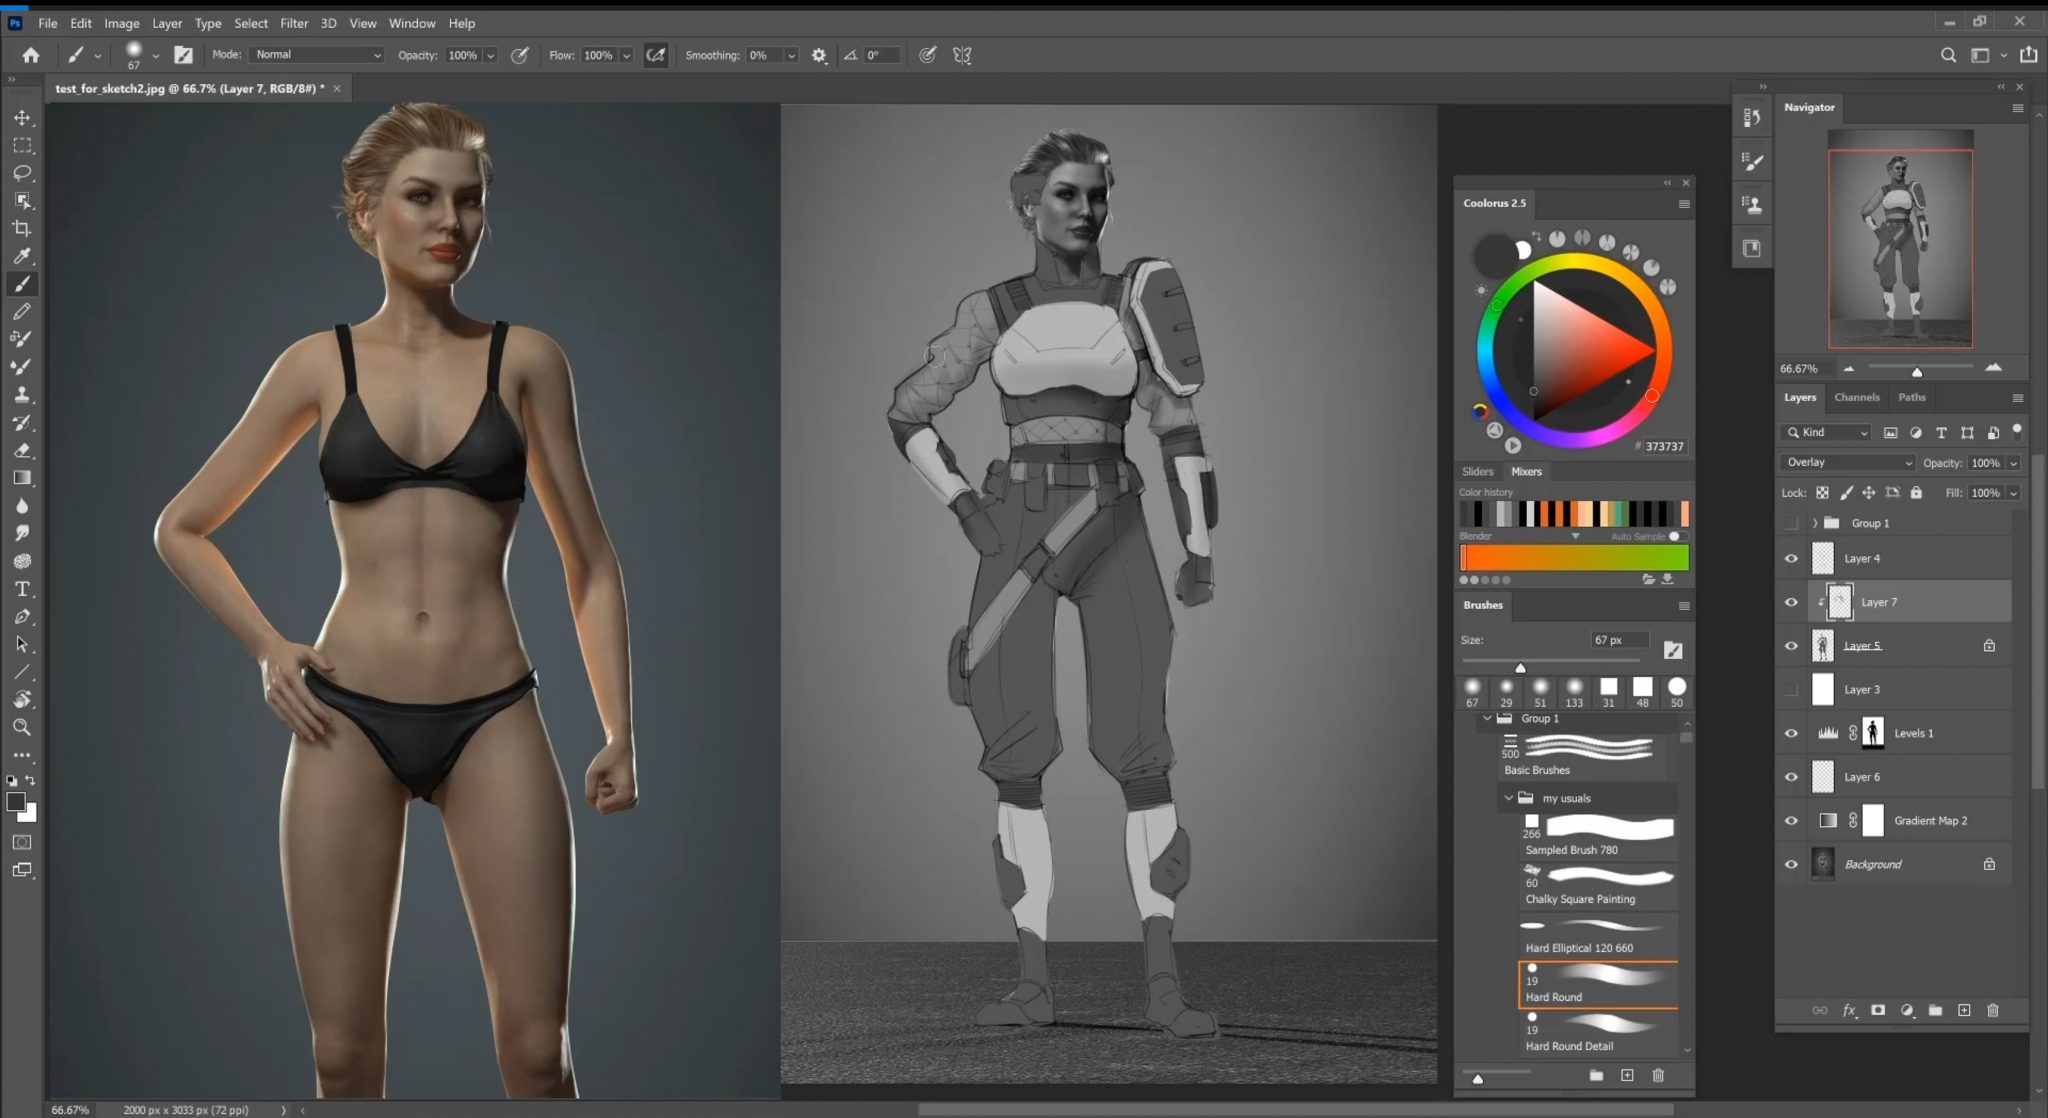
Task: Switch to the Channels tab
Action: click(x=1858, y=397)
